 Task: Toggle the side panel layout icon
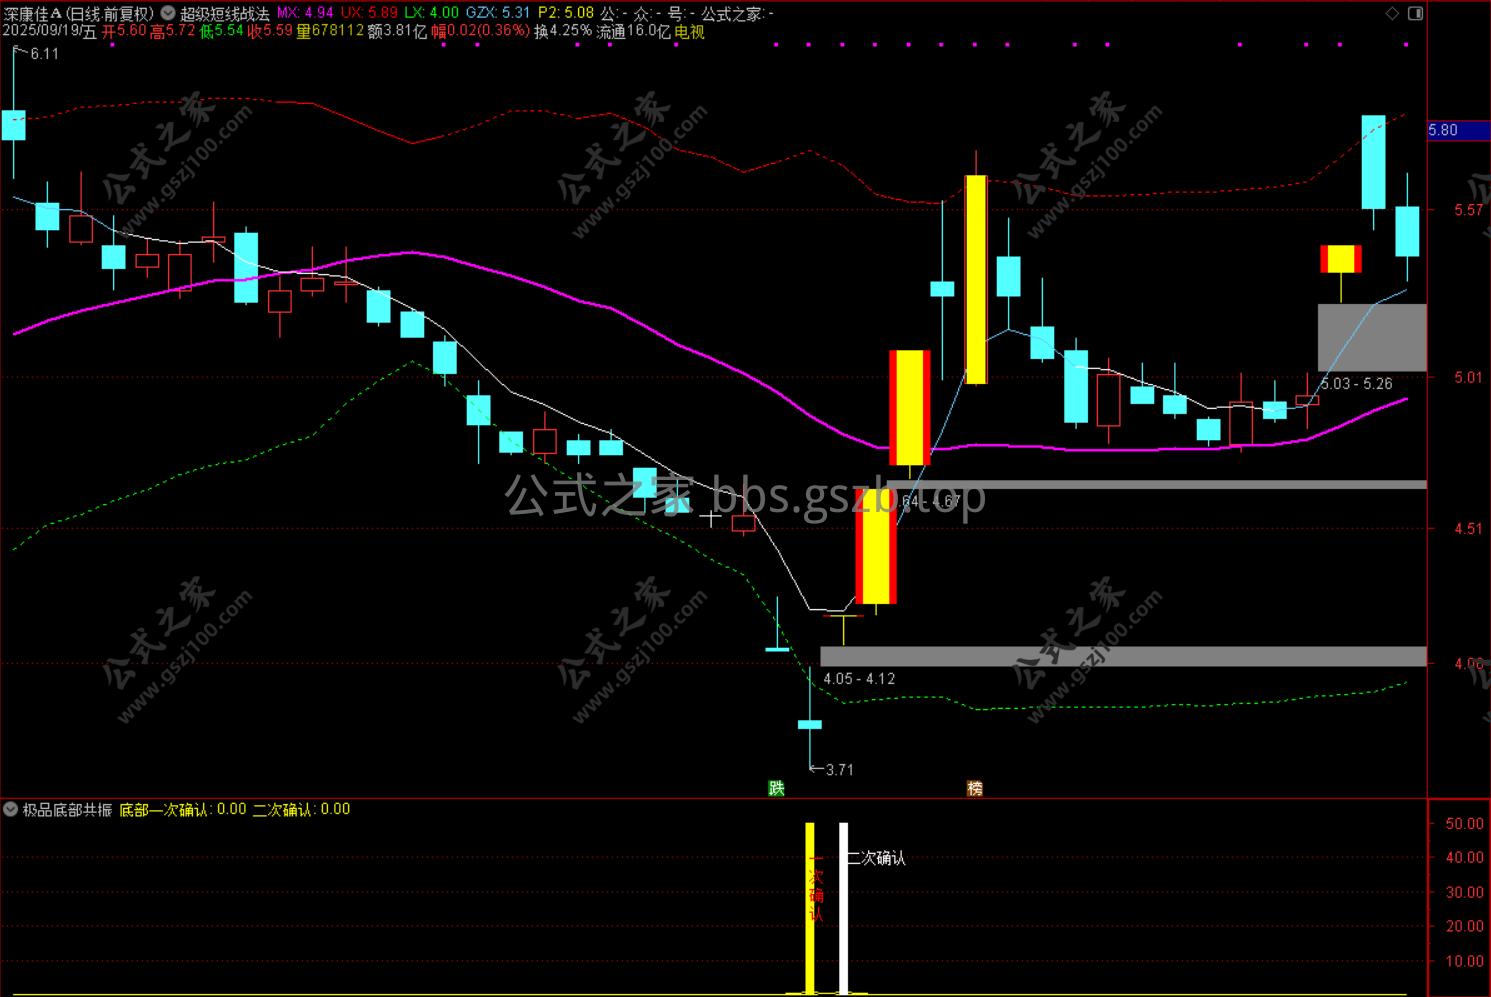click(x=1415, y=14)
